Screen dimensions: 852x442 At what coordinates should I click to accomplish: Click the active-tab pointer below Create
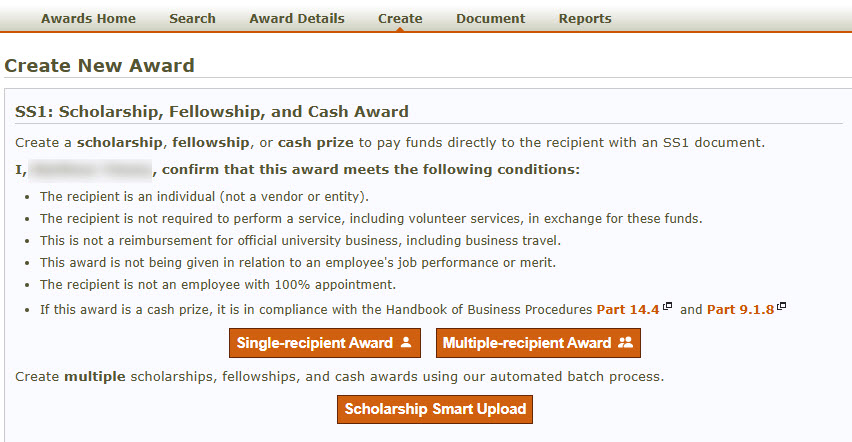pos(400,30)
